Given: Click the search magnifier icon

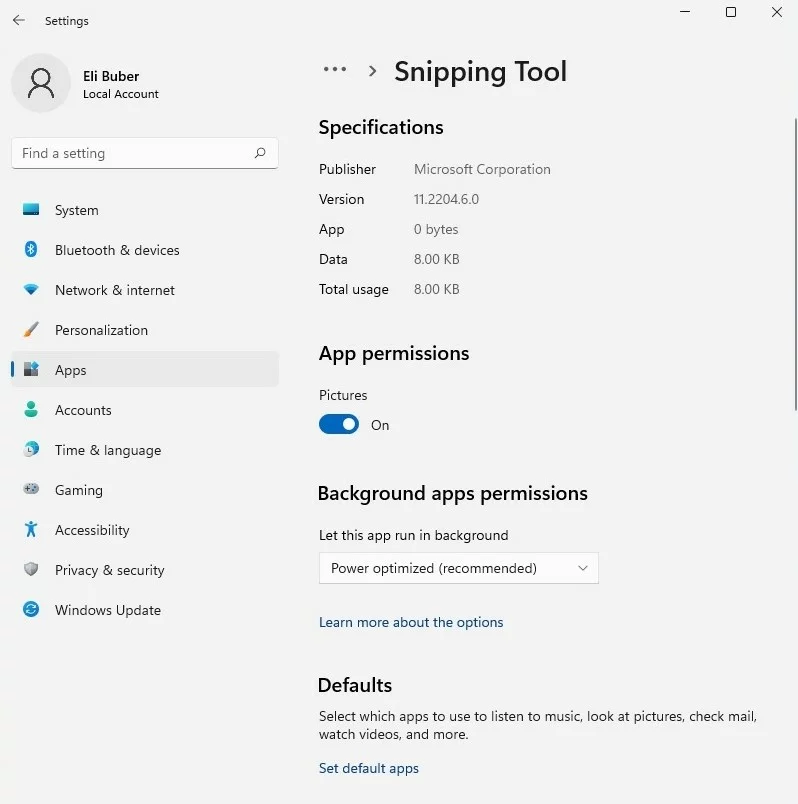Looking at the screenshot, I should click(260, 153).
